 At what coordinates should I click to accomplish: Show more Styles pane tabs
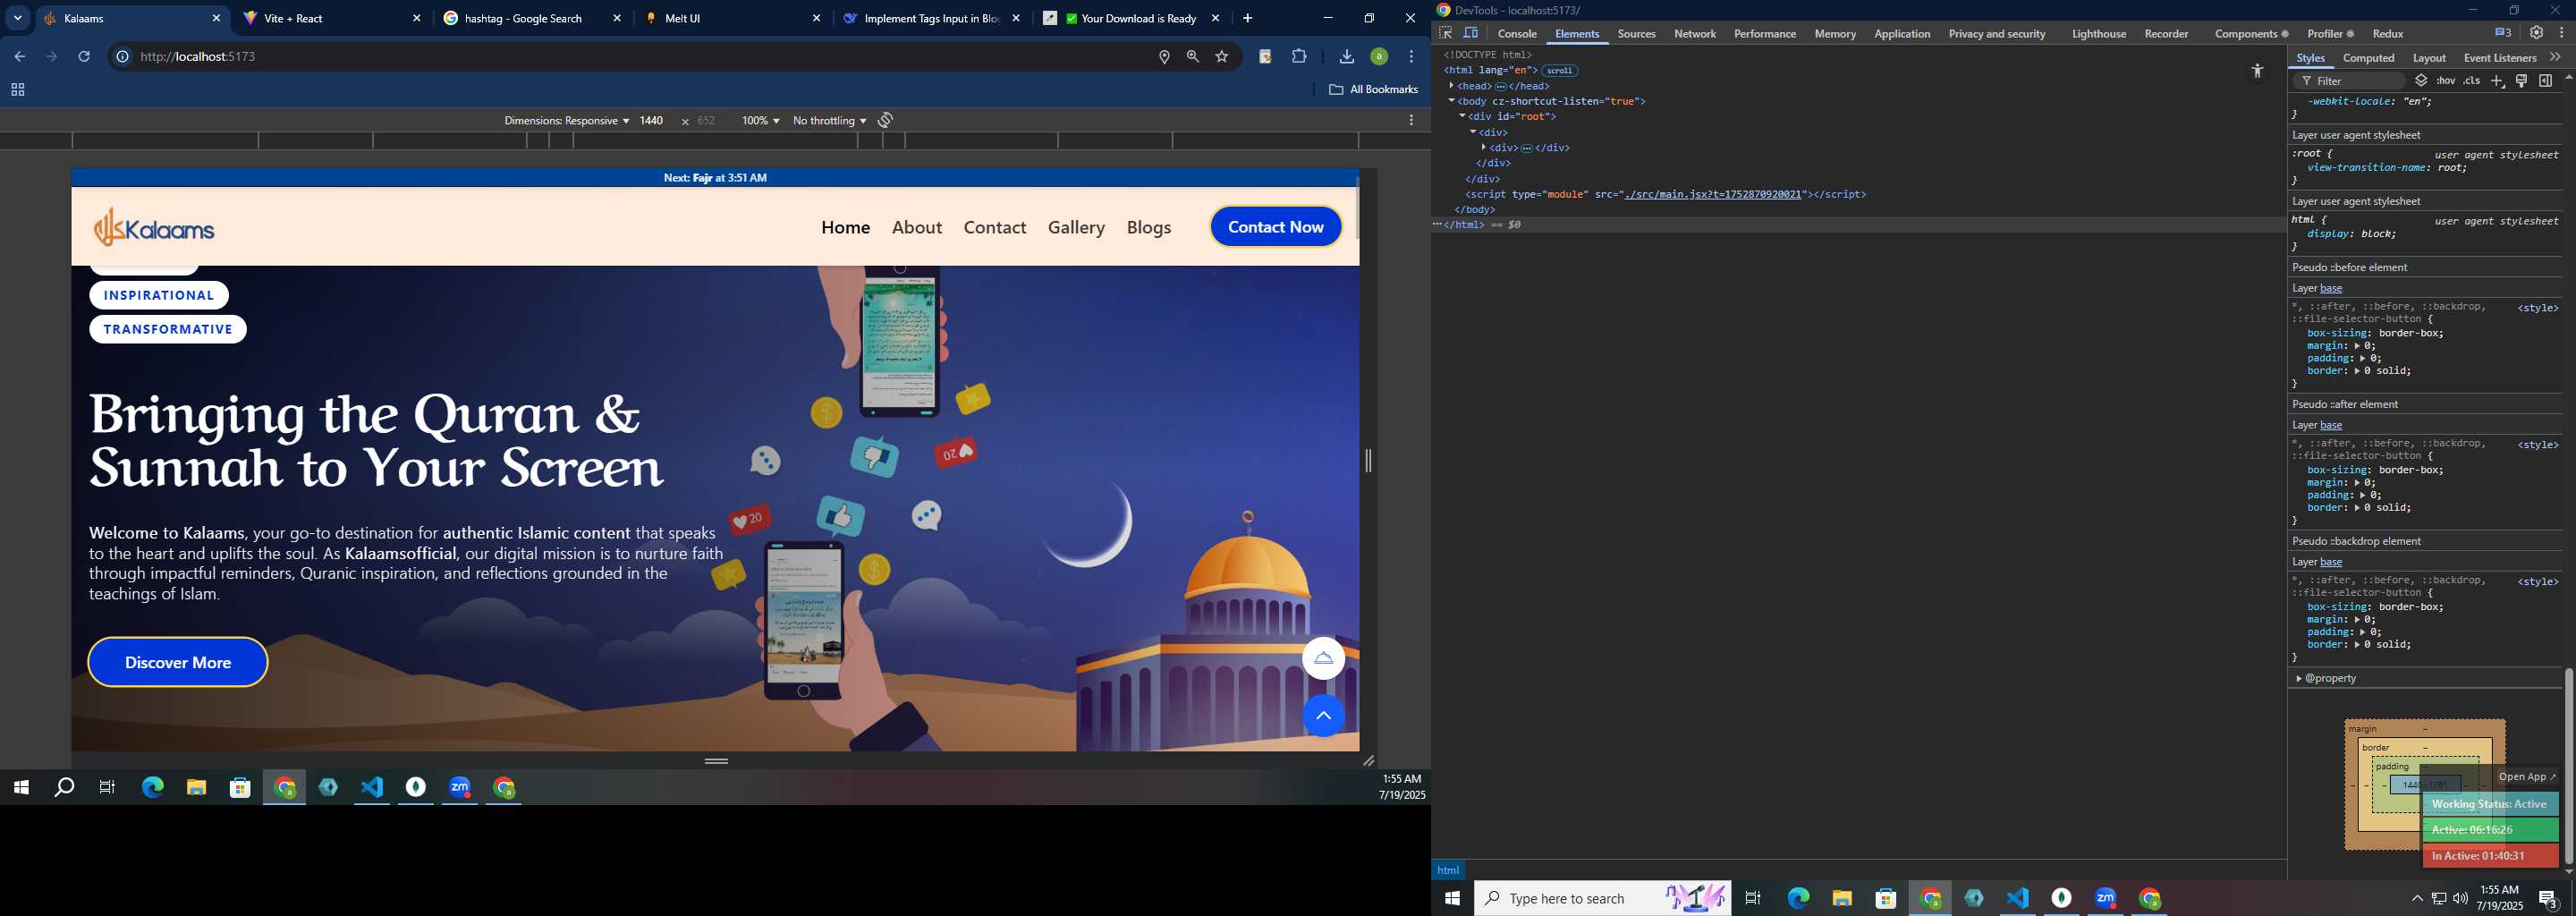coord(2556,58)
